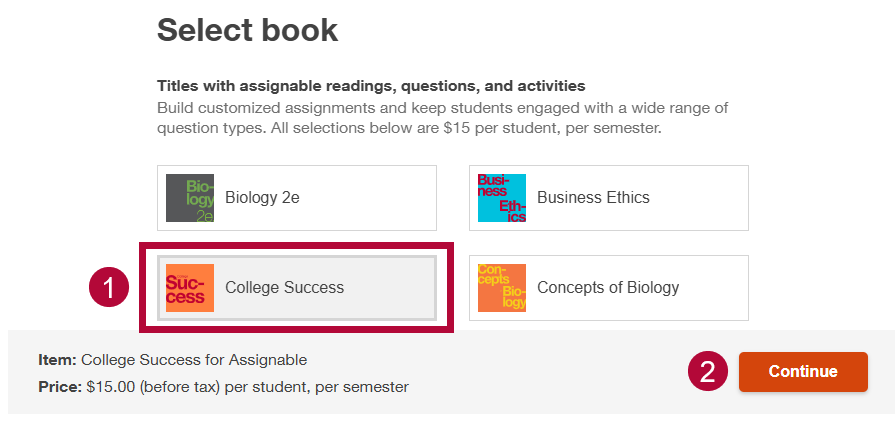Viewport: 895px width, 429px height.
Task: Click empty area right of Biology 2e title
Action: (370, 198)
